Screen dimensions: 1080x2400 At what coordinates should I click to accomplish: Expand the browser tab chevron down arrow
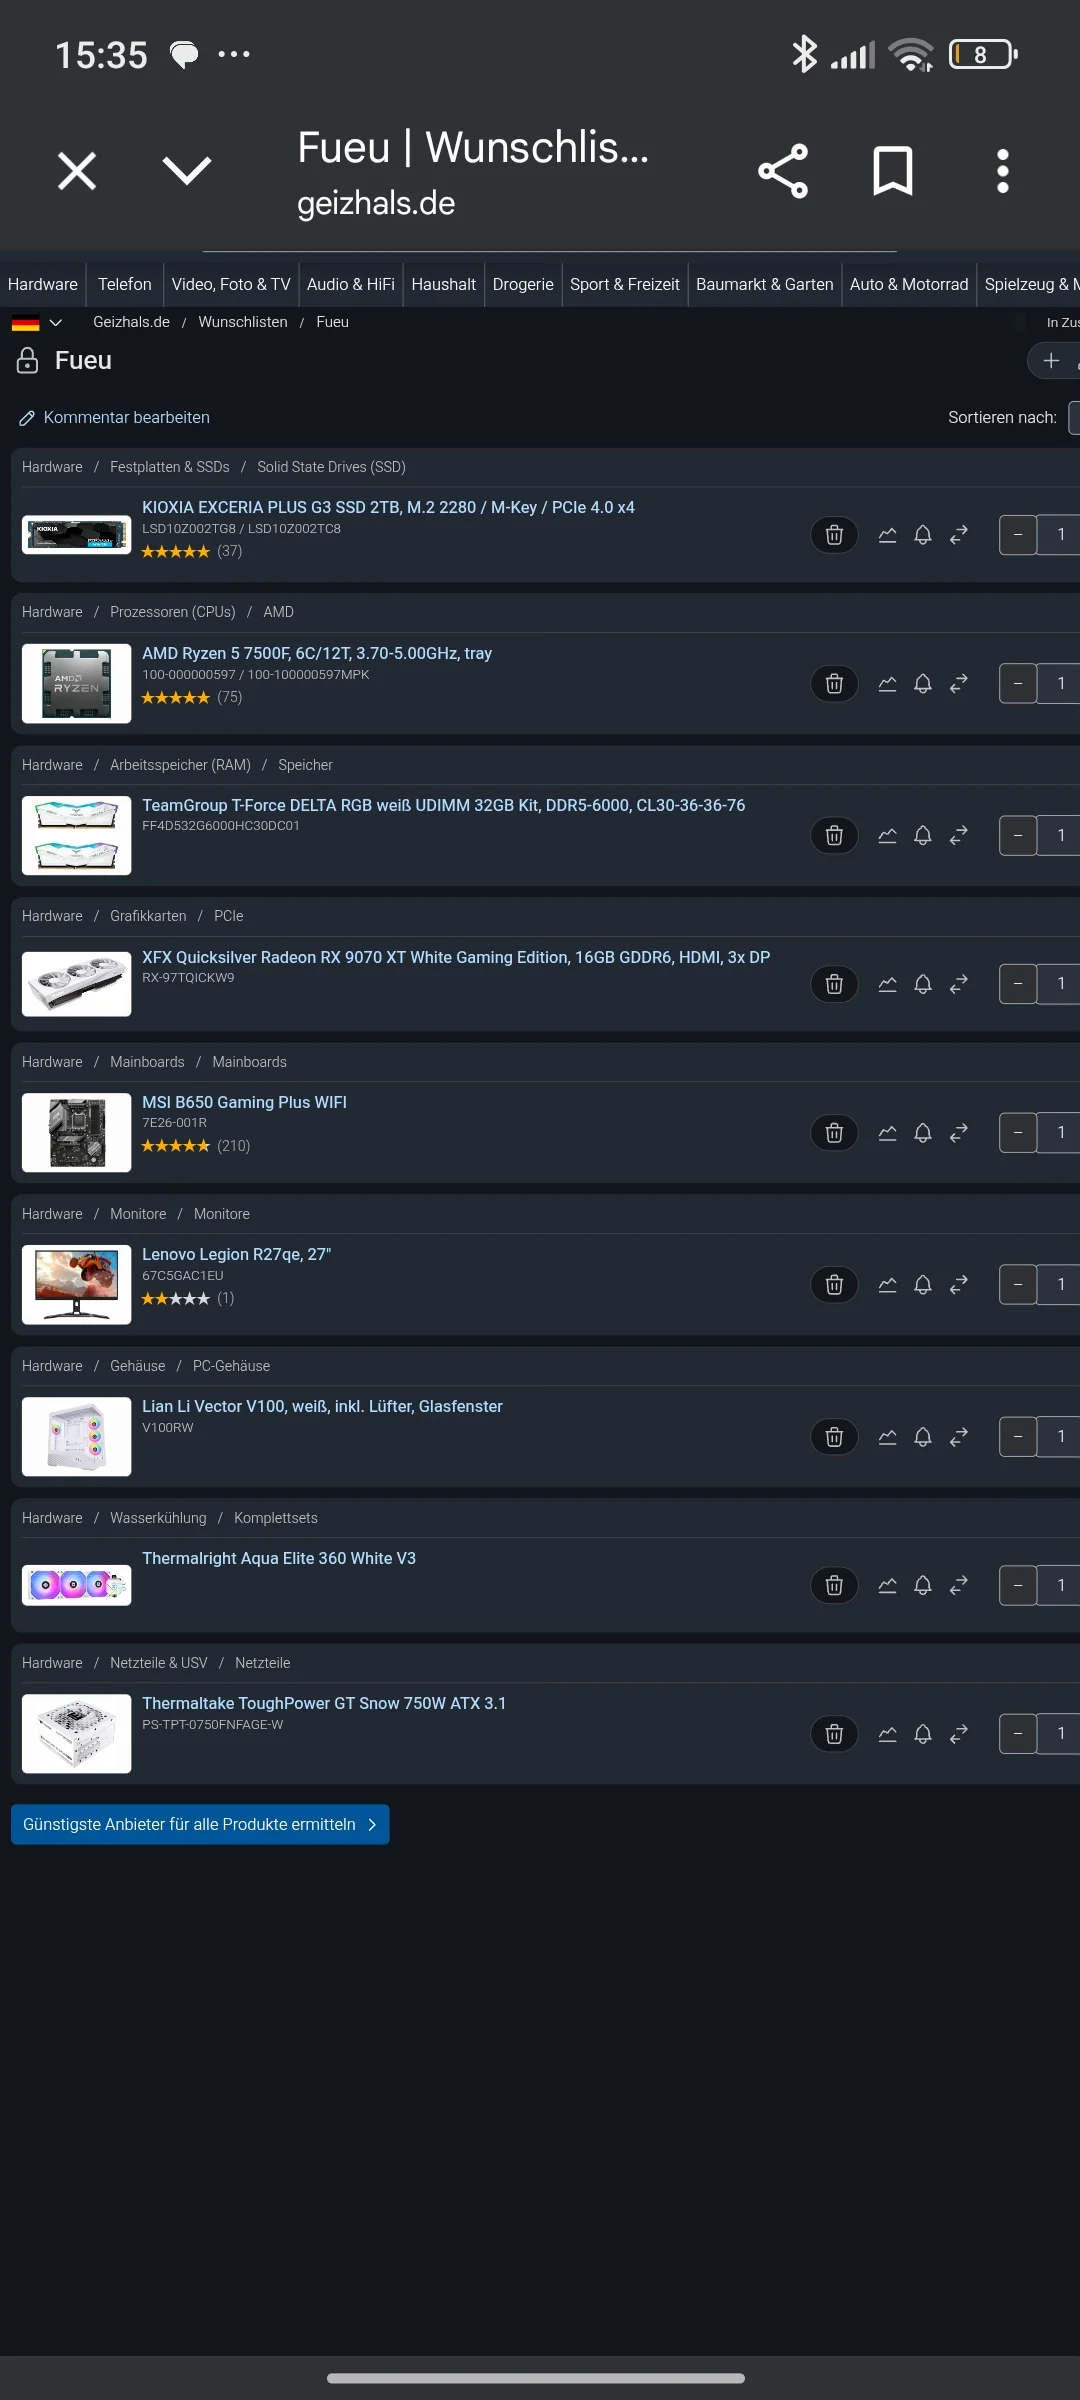(x=187, y=171)
